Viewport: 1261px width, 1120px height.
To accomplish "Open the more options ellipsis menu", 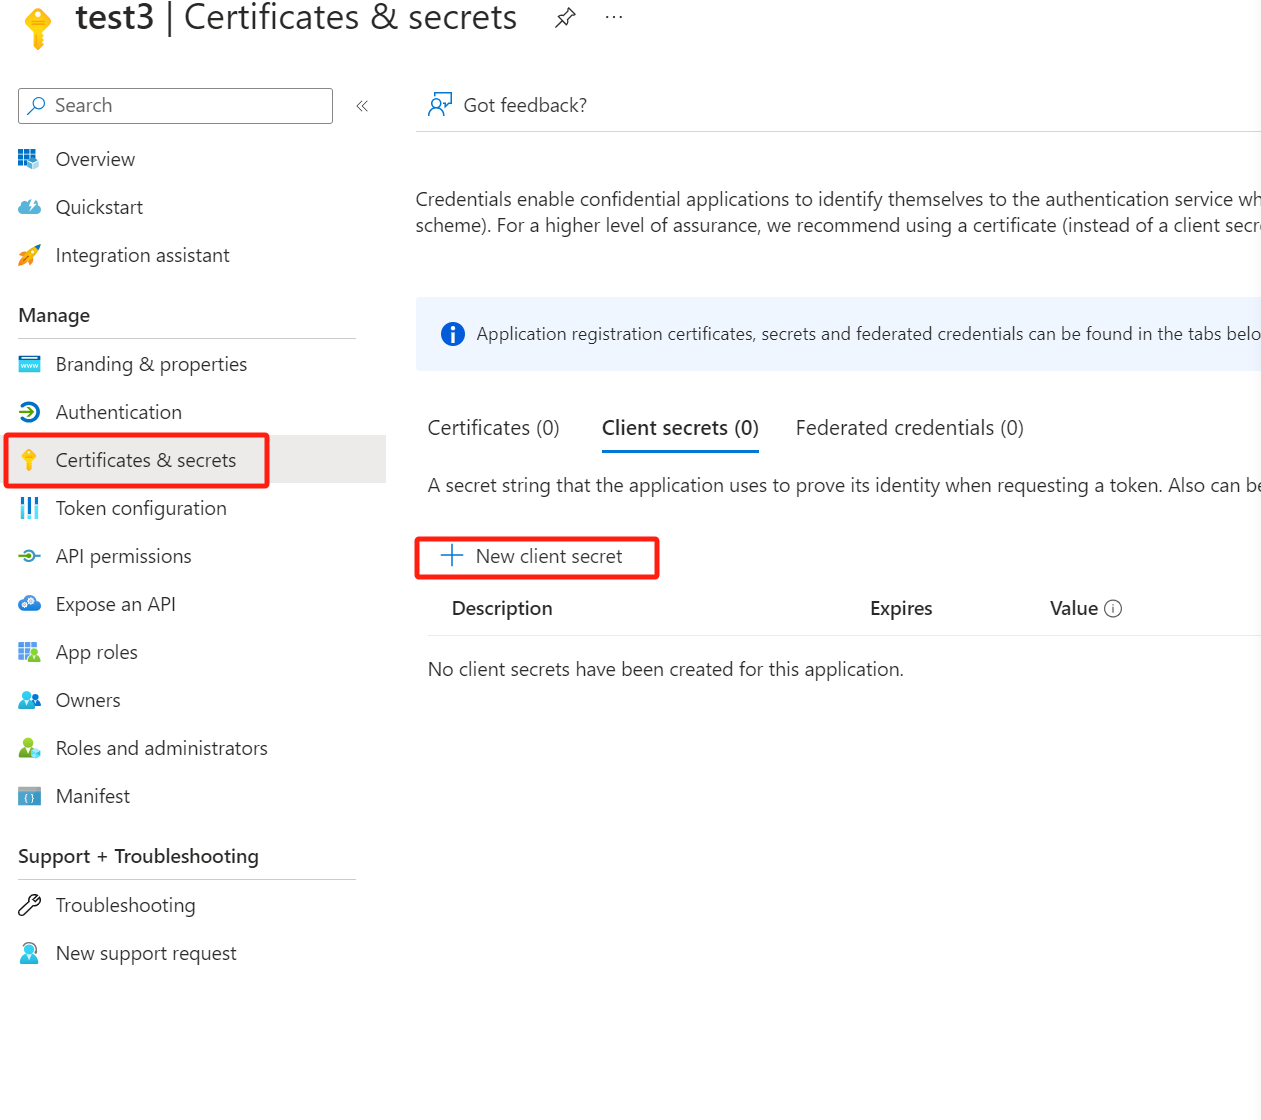I will tap(614, 17).
